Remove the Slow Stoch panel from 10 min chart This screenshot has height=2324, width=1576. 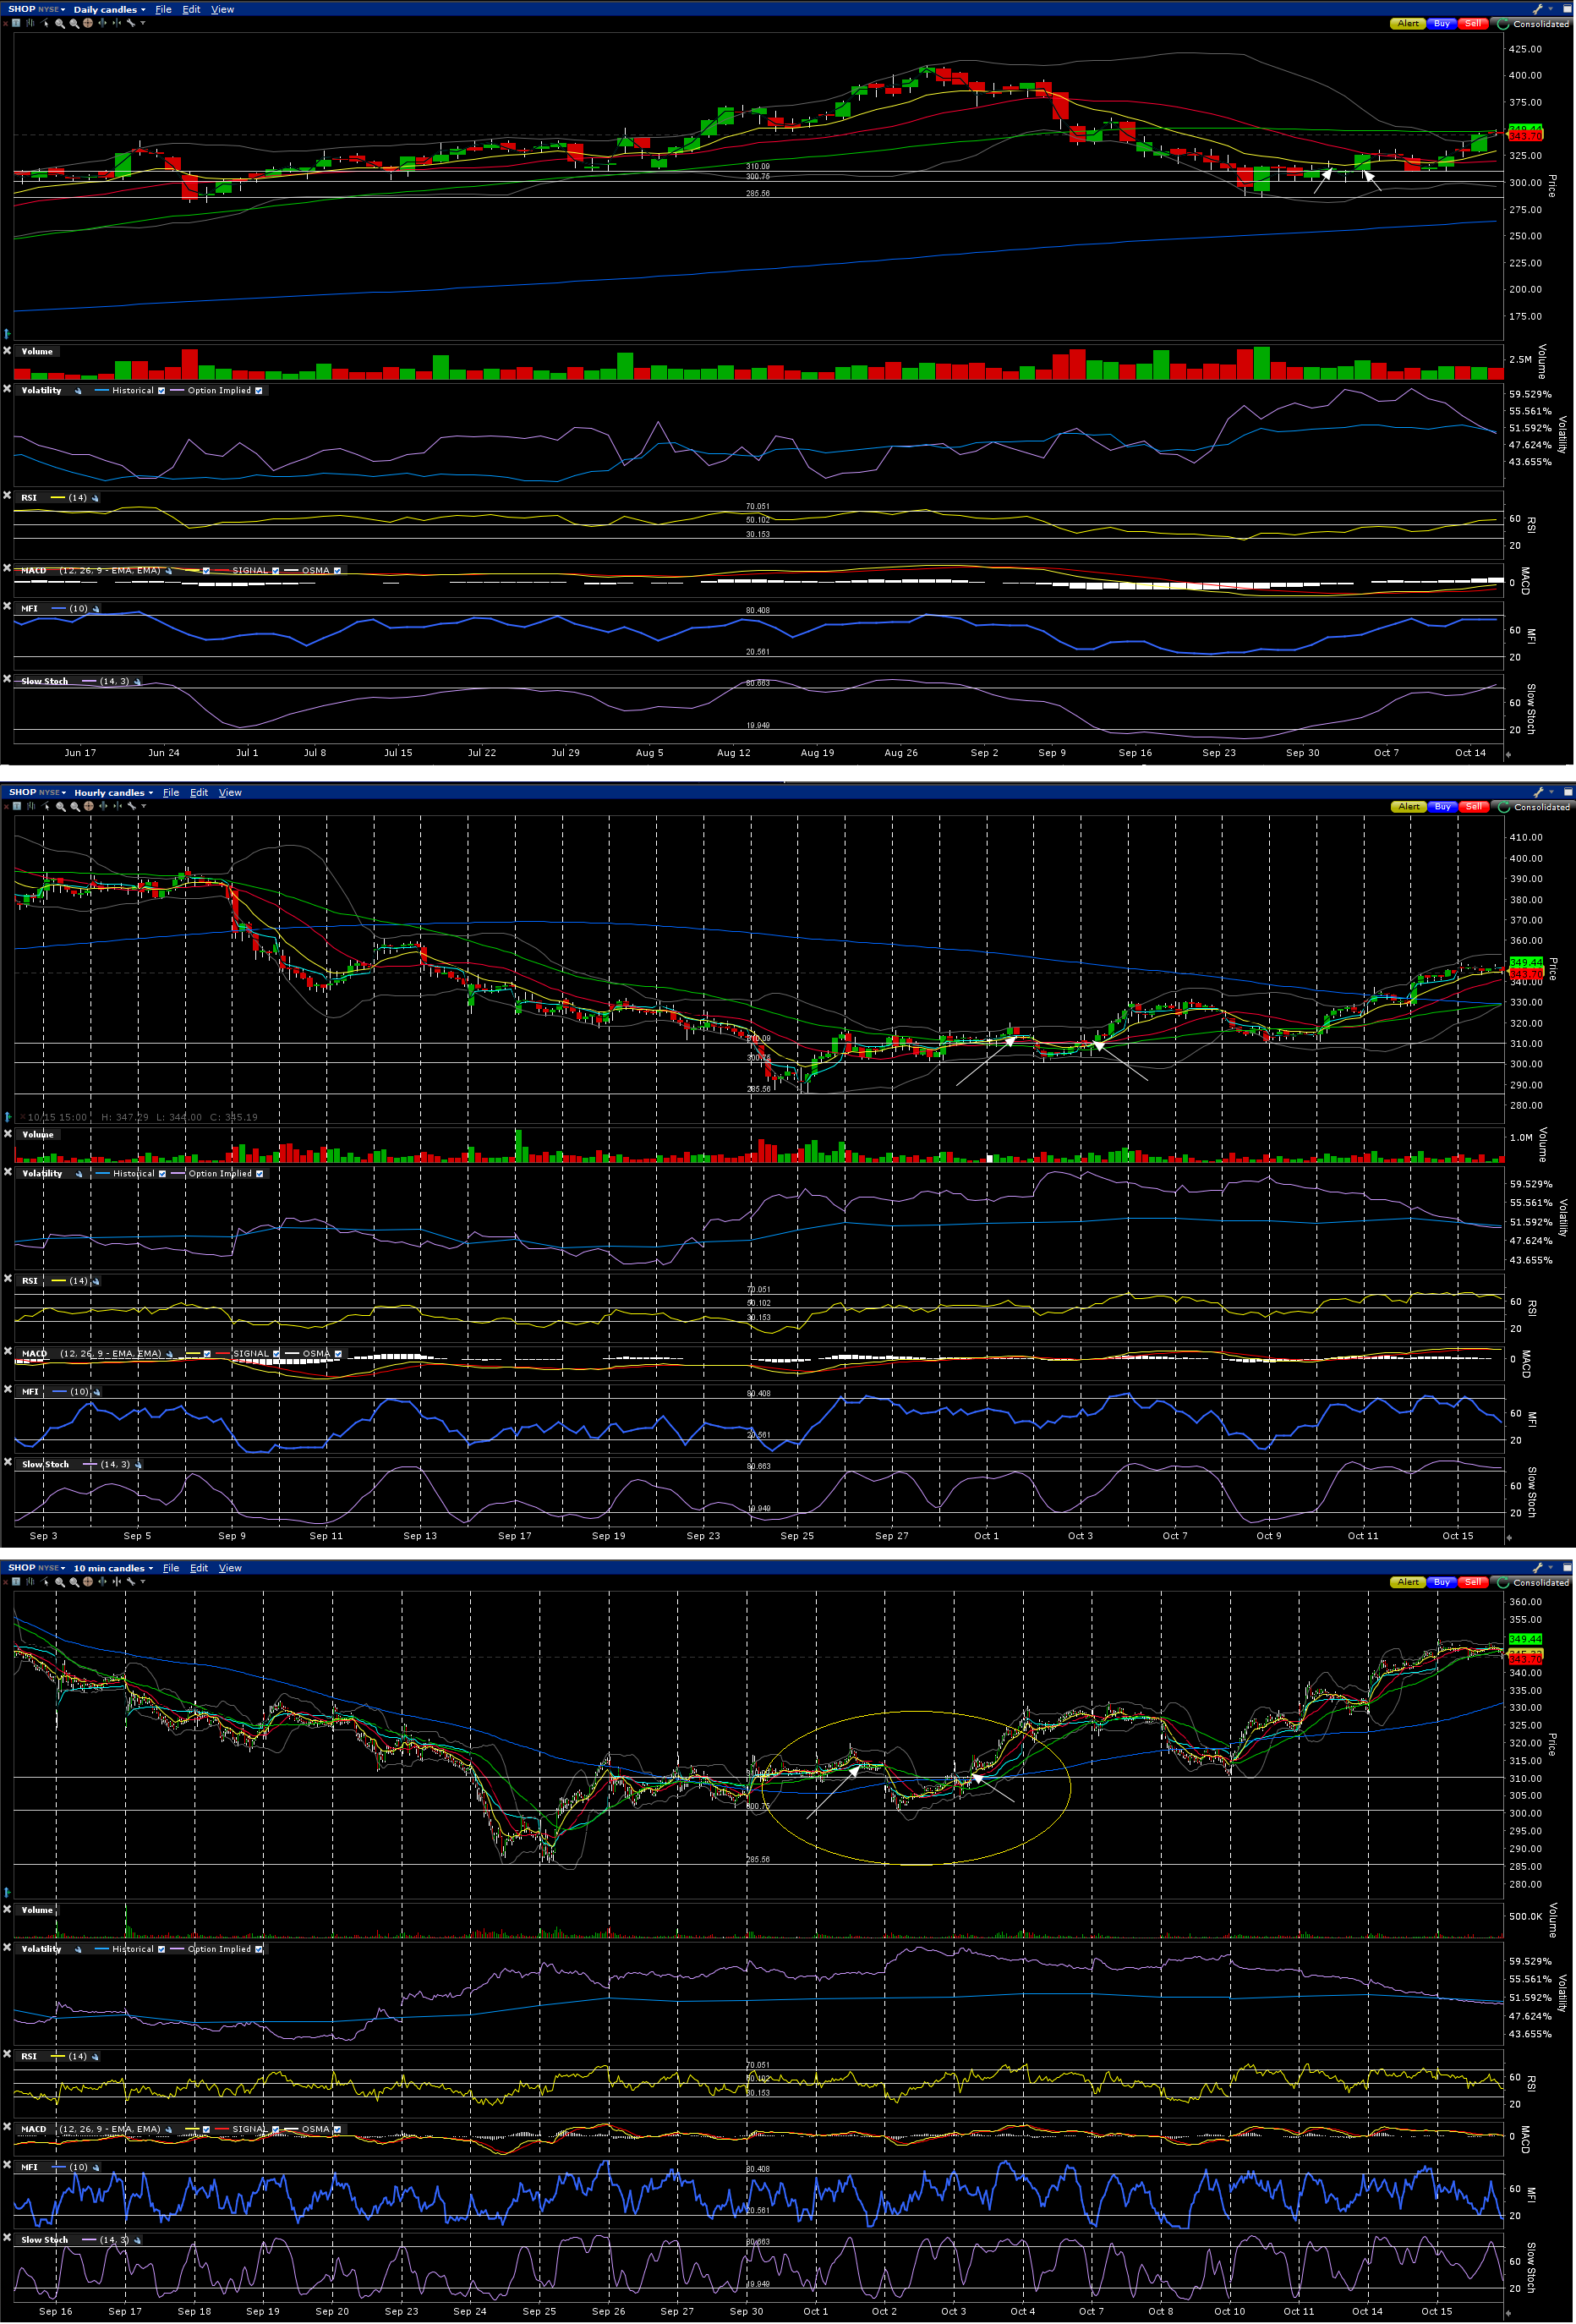click(7, 2238)
